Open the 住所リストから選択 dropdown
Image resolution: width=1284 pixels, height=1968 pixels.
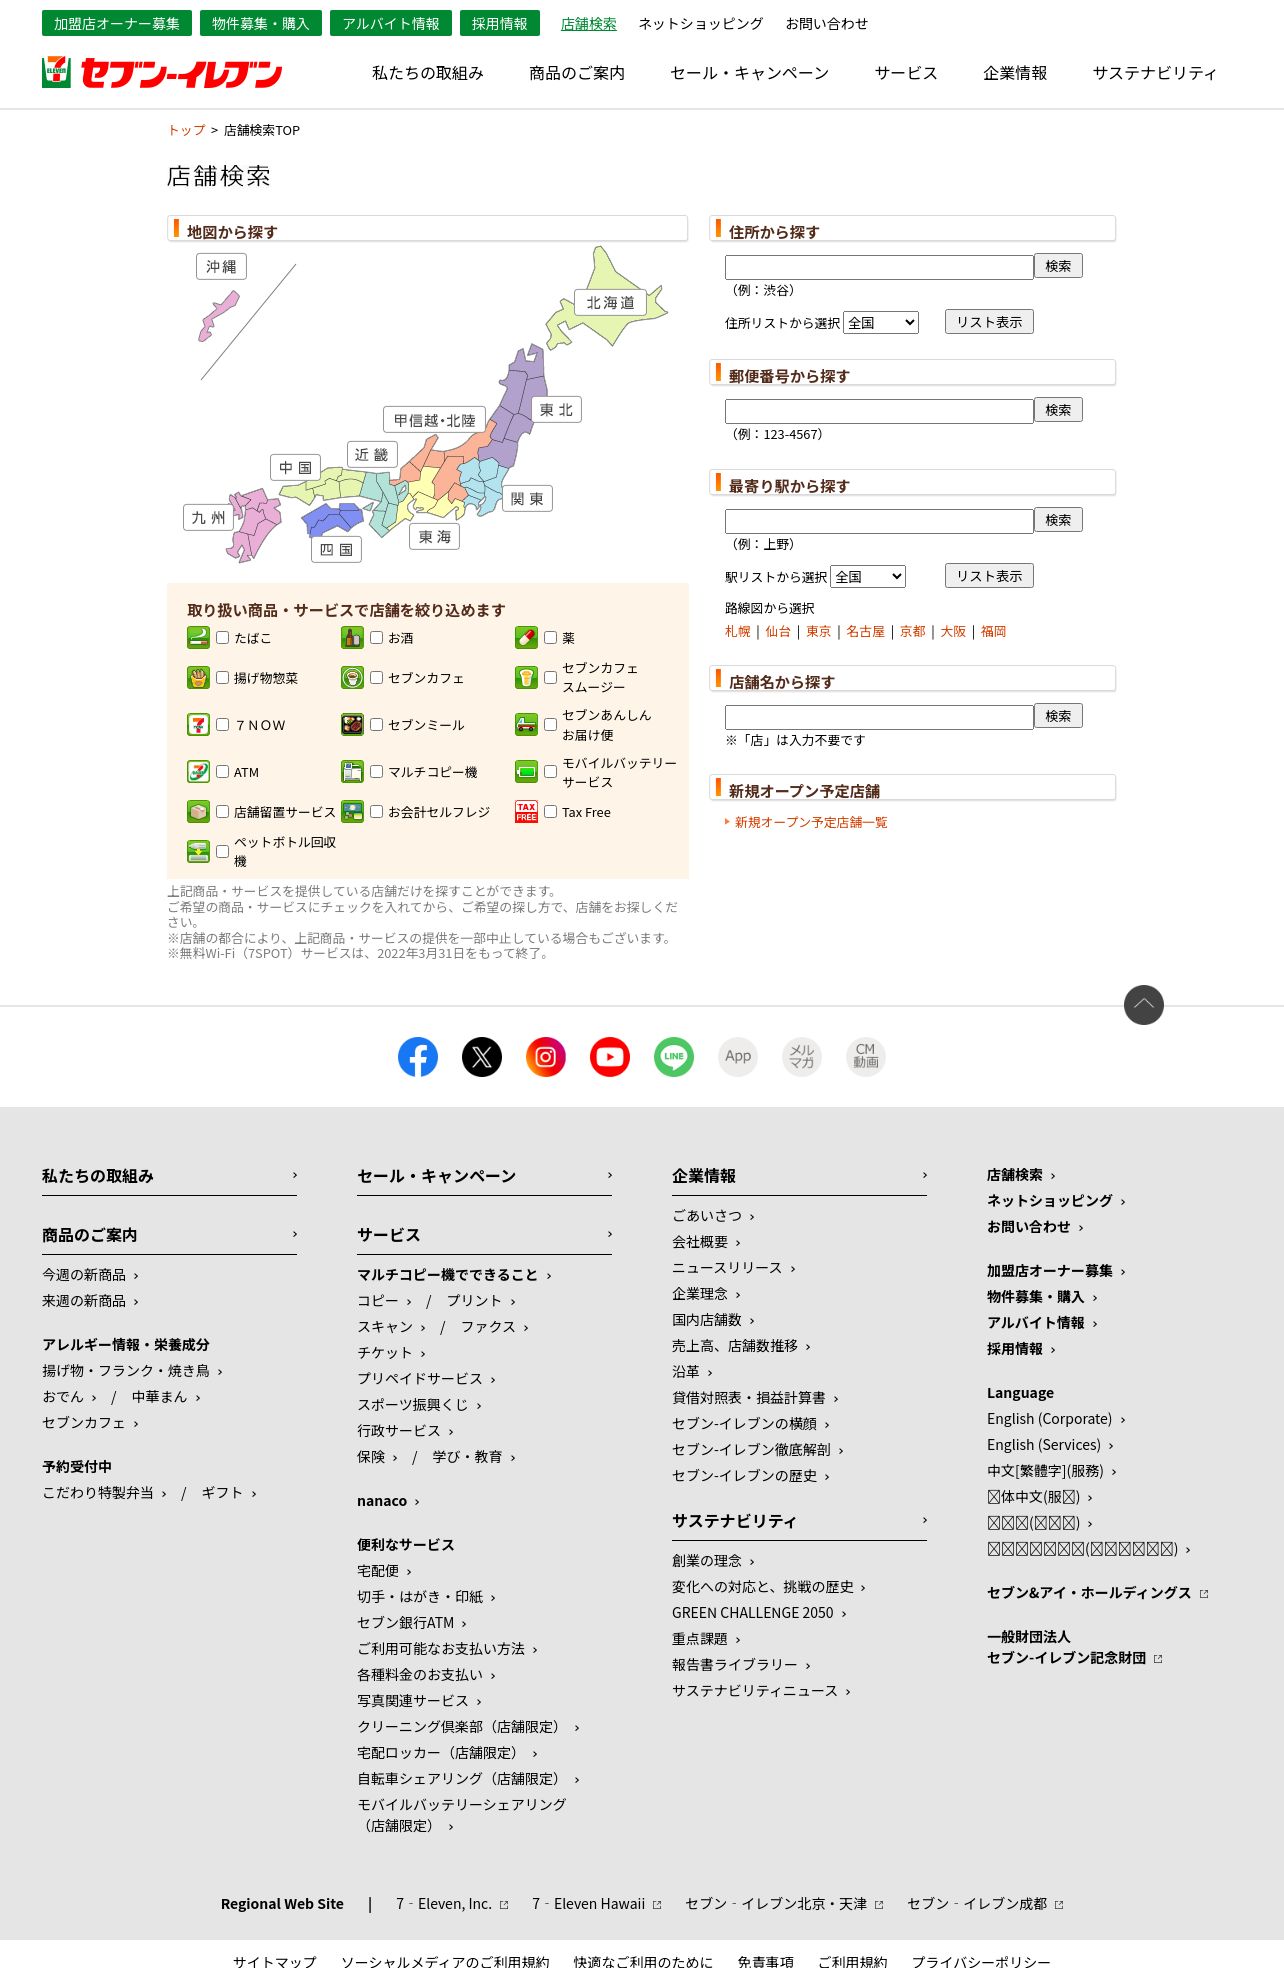881,322
